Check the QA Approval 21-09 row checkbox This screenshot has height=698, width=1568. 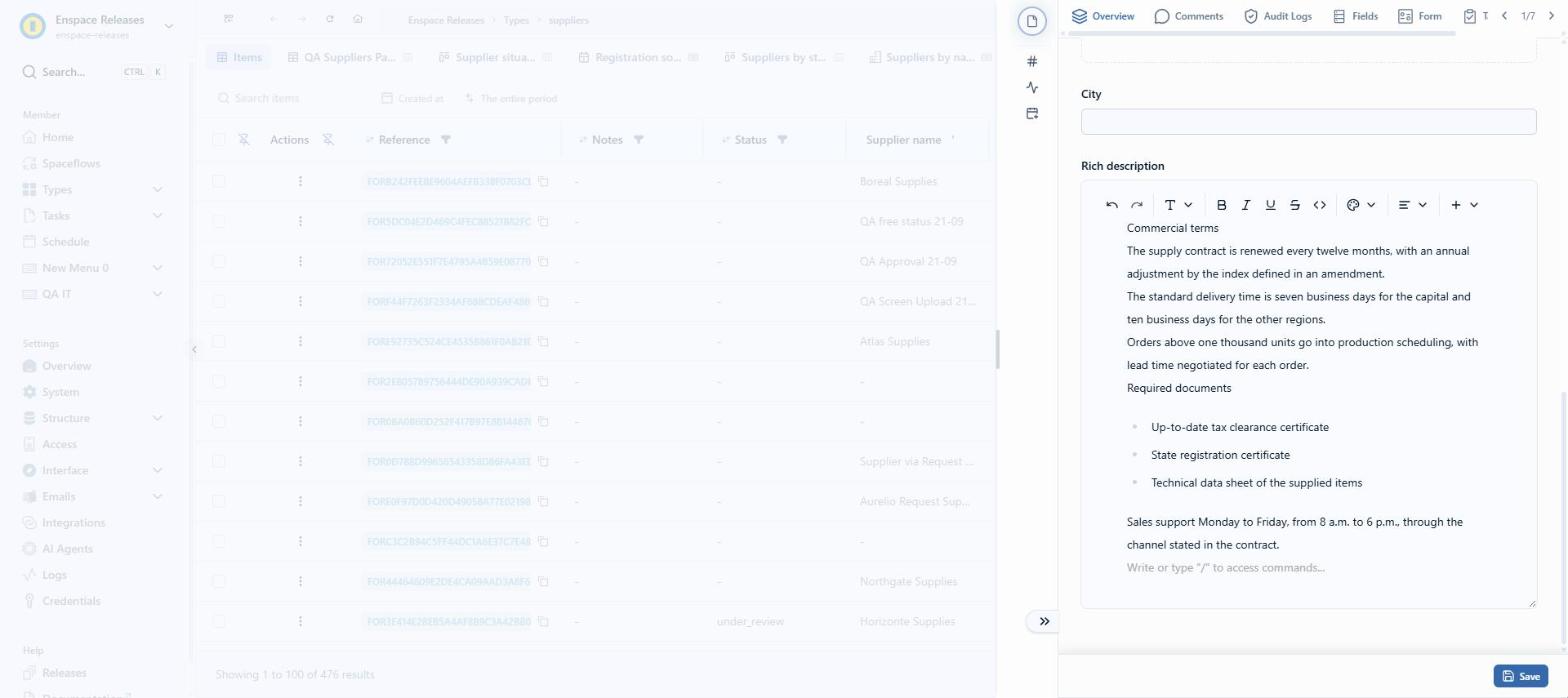219,262
